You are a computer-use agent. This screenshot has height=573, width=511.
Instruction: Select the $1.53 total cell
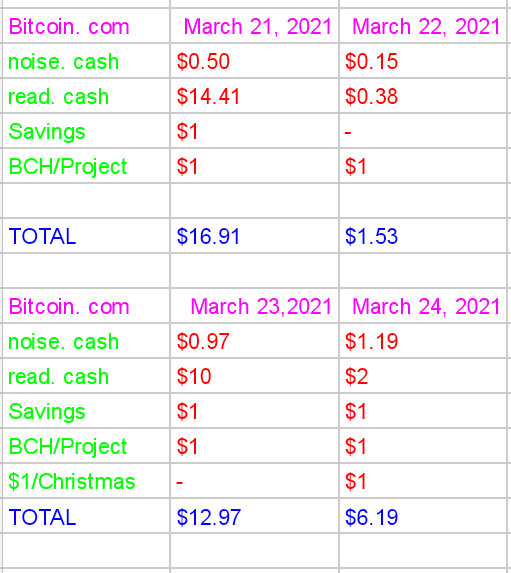click(x=423, y=236)
